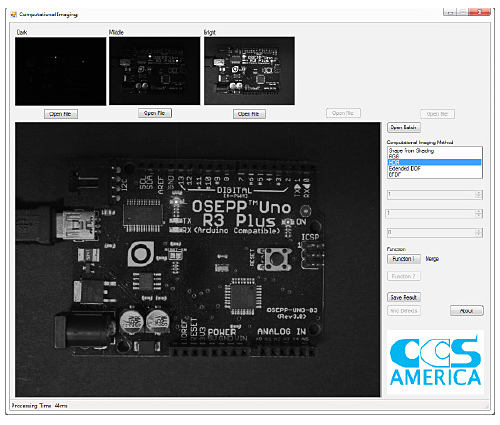Select HDR in the imaging method list
500x425 pixels.
coord(435,162)
